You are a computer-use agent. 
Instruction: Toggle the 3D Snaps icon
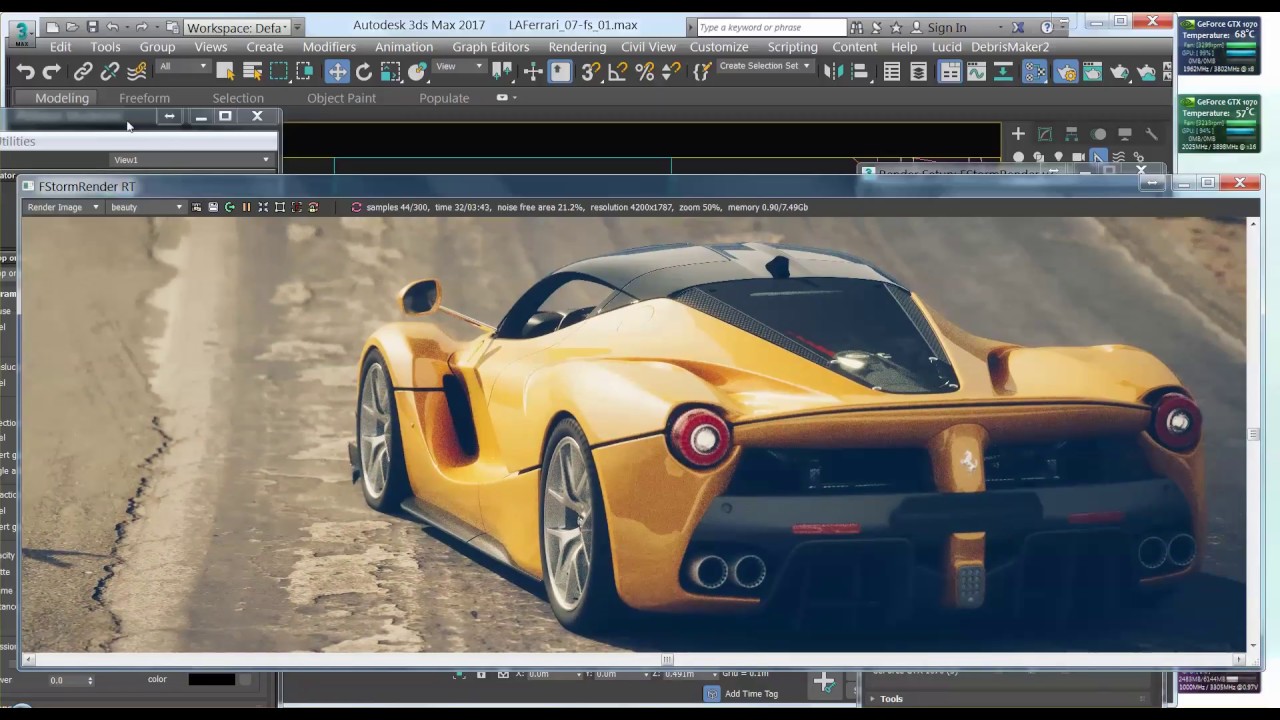click(x=591, y=71)
